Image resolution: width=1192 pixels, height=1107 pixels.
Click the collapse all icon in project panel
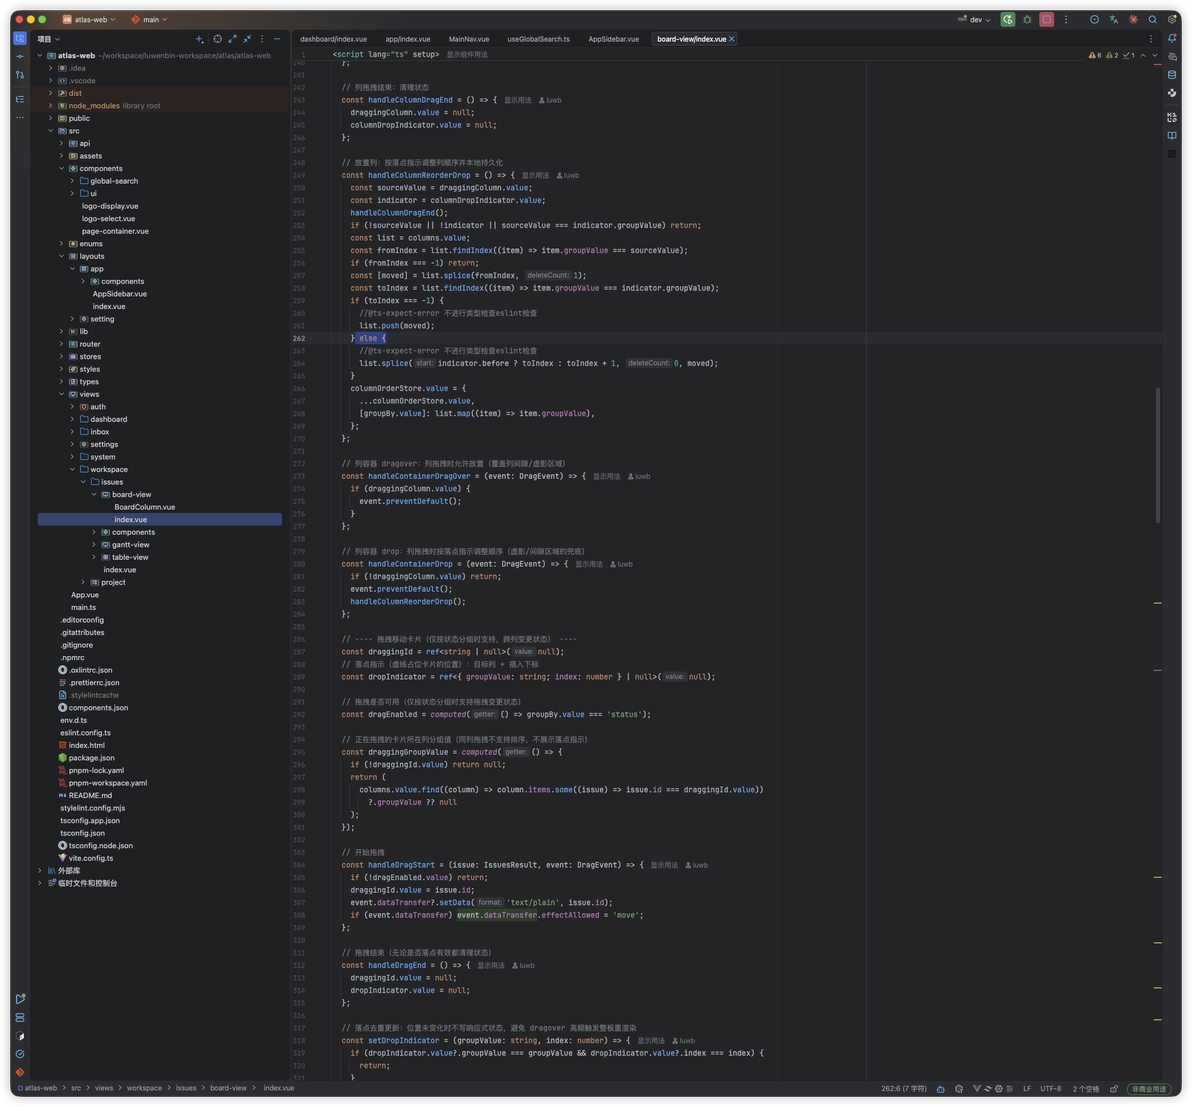point(247,39)
